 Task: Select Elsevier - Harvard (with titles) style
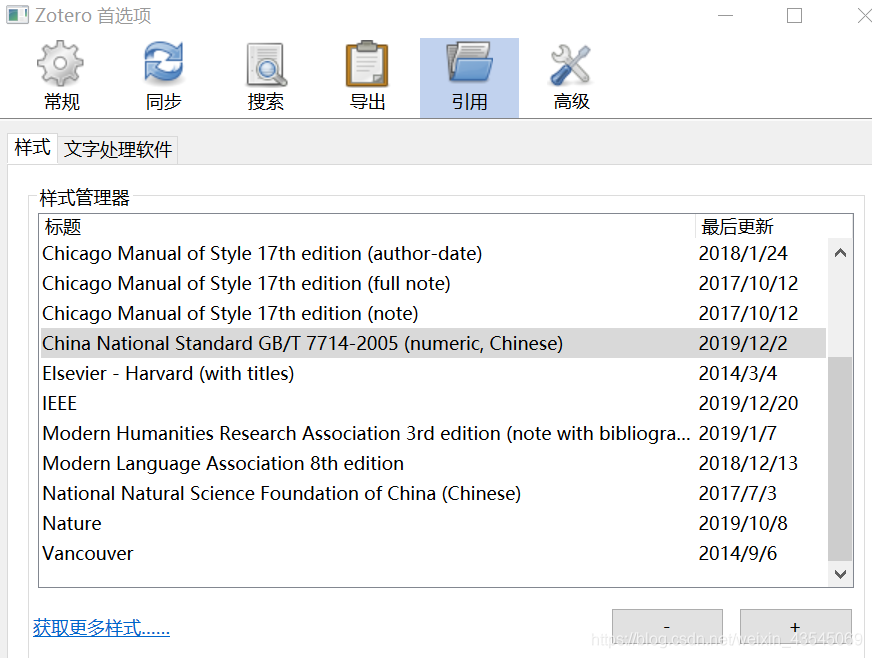433,373
